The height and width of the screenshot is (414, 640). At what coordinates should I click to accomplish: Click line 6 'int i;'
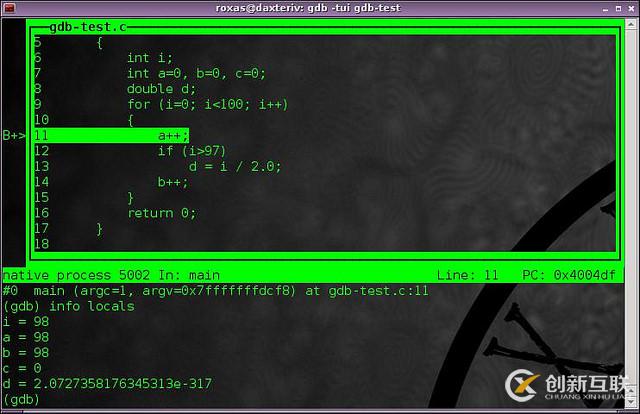pos(150,58)
